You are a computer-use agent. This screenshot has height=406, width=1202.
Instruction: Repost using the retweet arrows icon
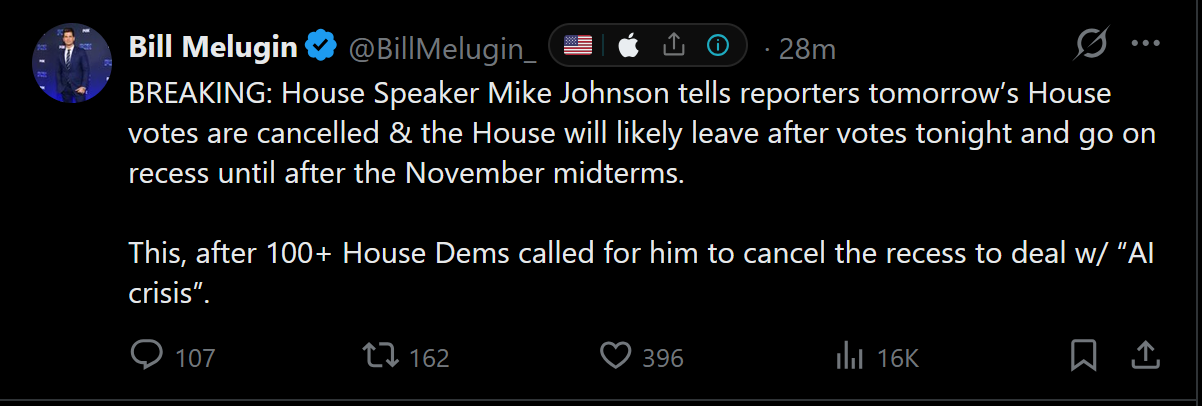(x=381, y=356)
